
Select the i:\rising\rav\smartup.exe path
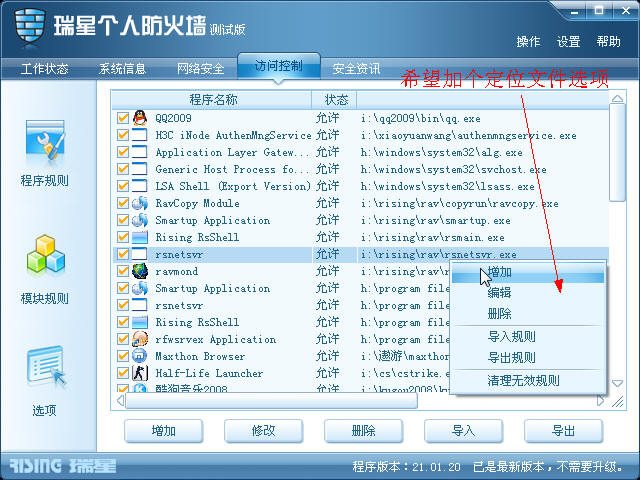point(436,220)
